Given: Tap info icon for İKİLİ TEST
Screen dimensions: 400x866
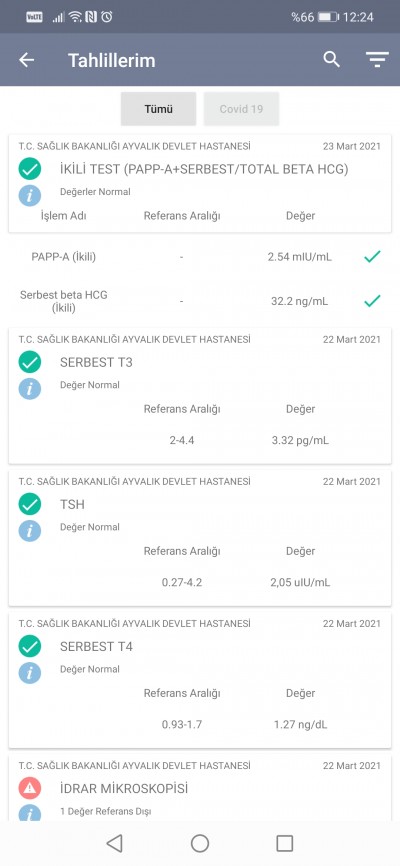Looking at the screenshot, I should pyautogui.click(x=30, y=196).
